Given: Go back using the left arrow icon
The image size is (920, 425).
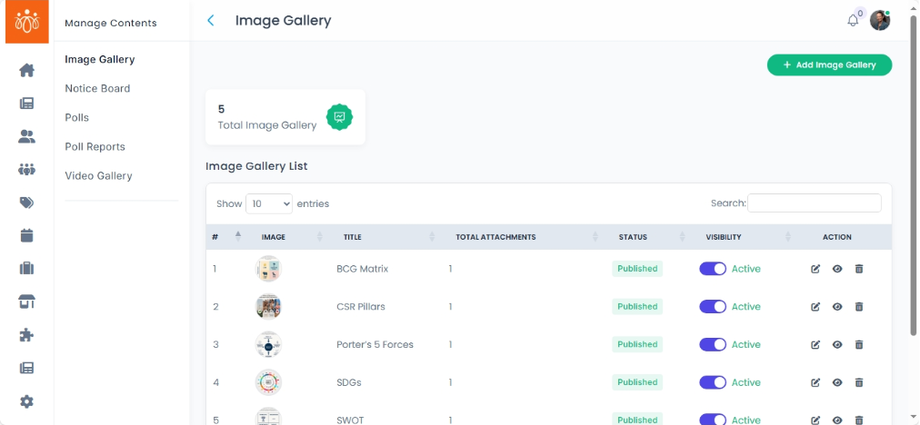Looking at the screenshot, I should click(x=210, y=20).
